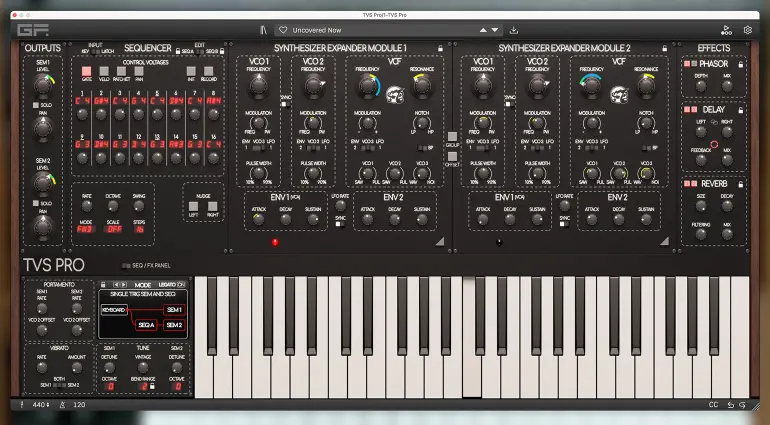Click the save preset download icon

(x=514, y=30)
